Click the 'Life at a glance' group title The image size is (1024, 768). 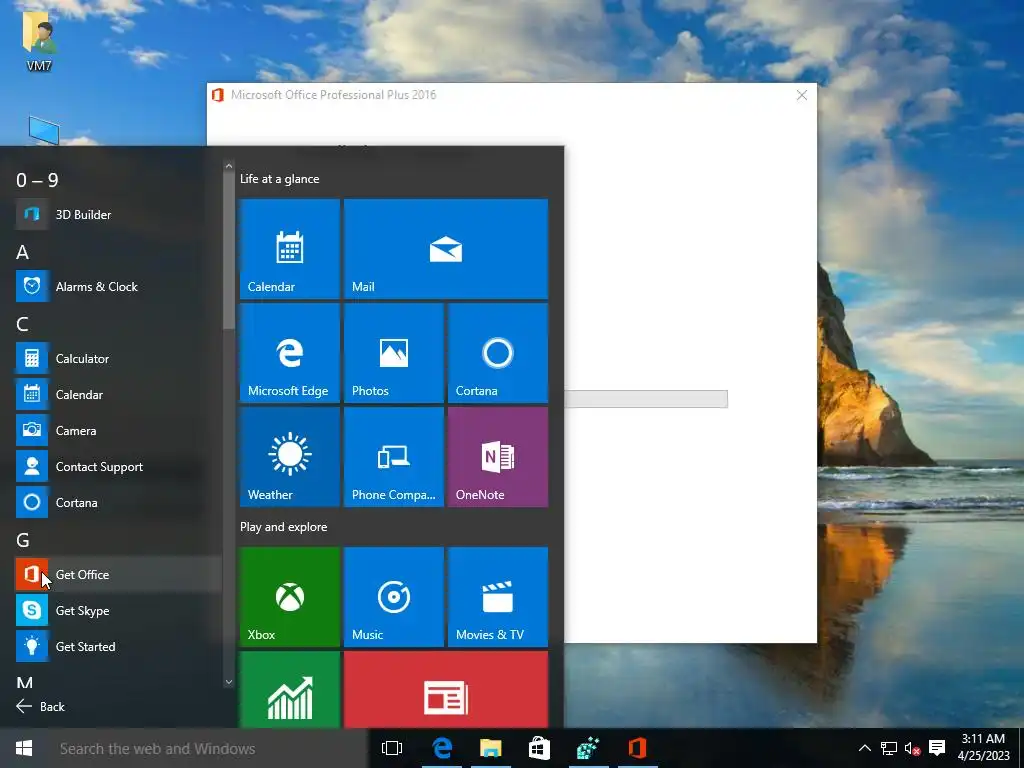point(280,179)
